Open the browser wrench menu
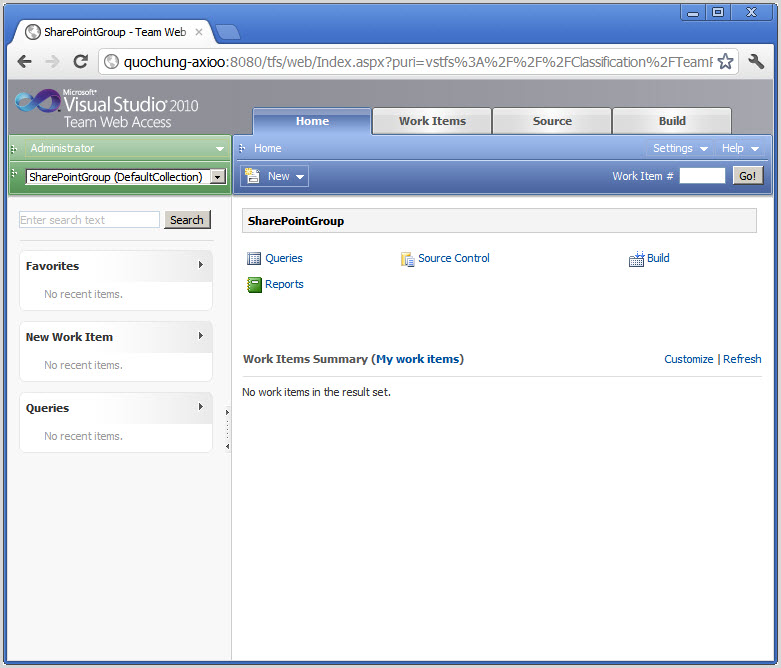Viewport: 781px width, 668px height. (756, 62)
